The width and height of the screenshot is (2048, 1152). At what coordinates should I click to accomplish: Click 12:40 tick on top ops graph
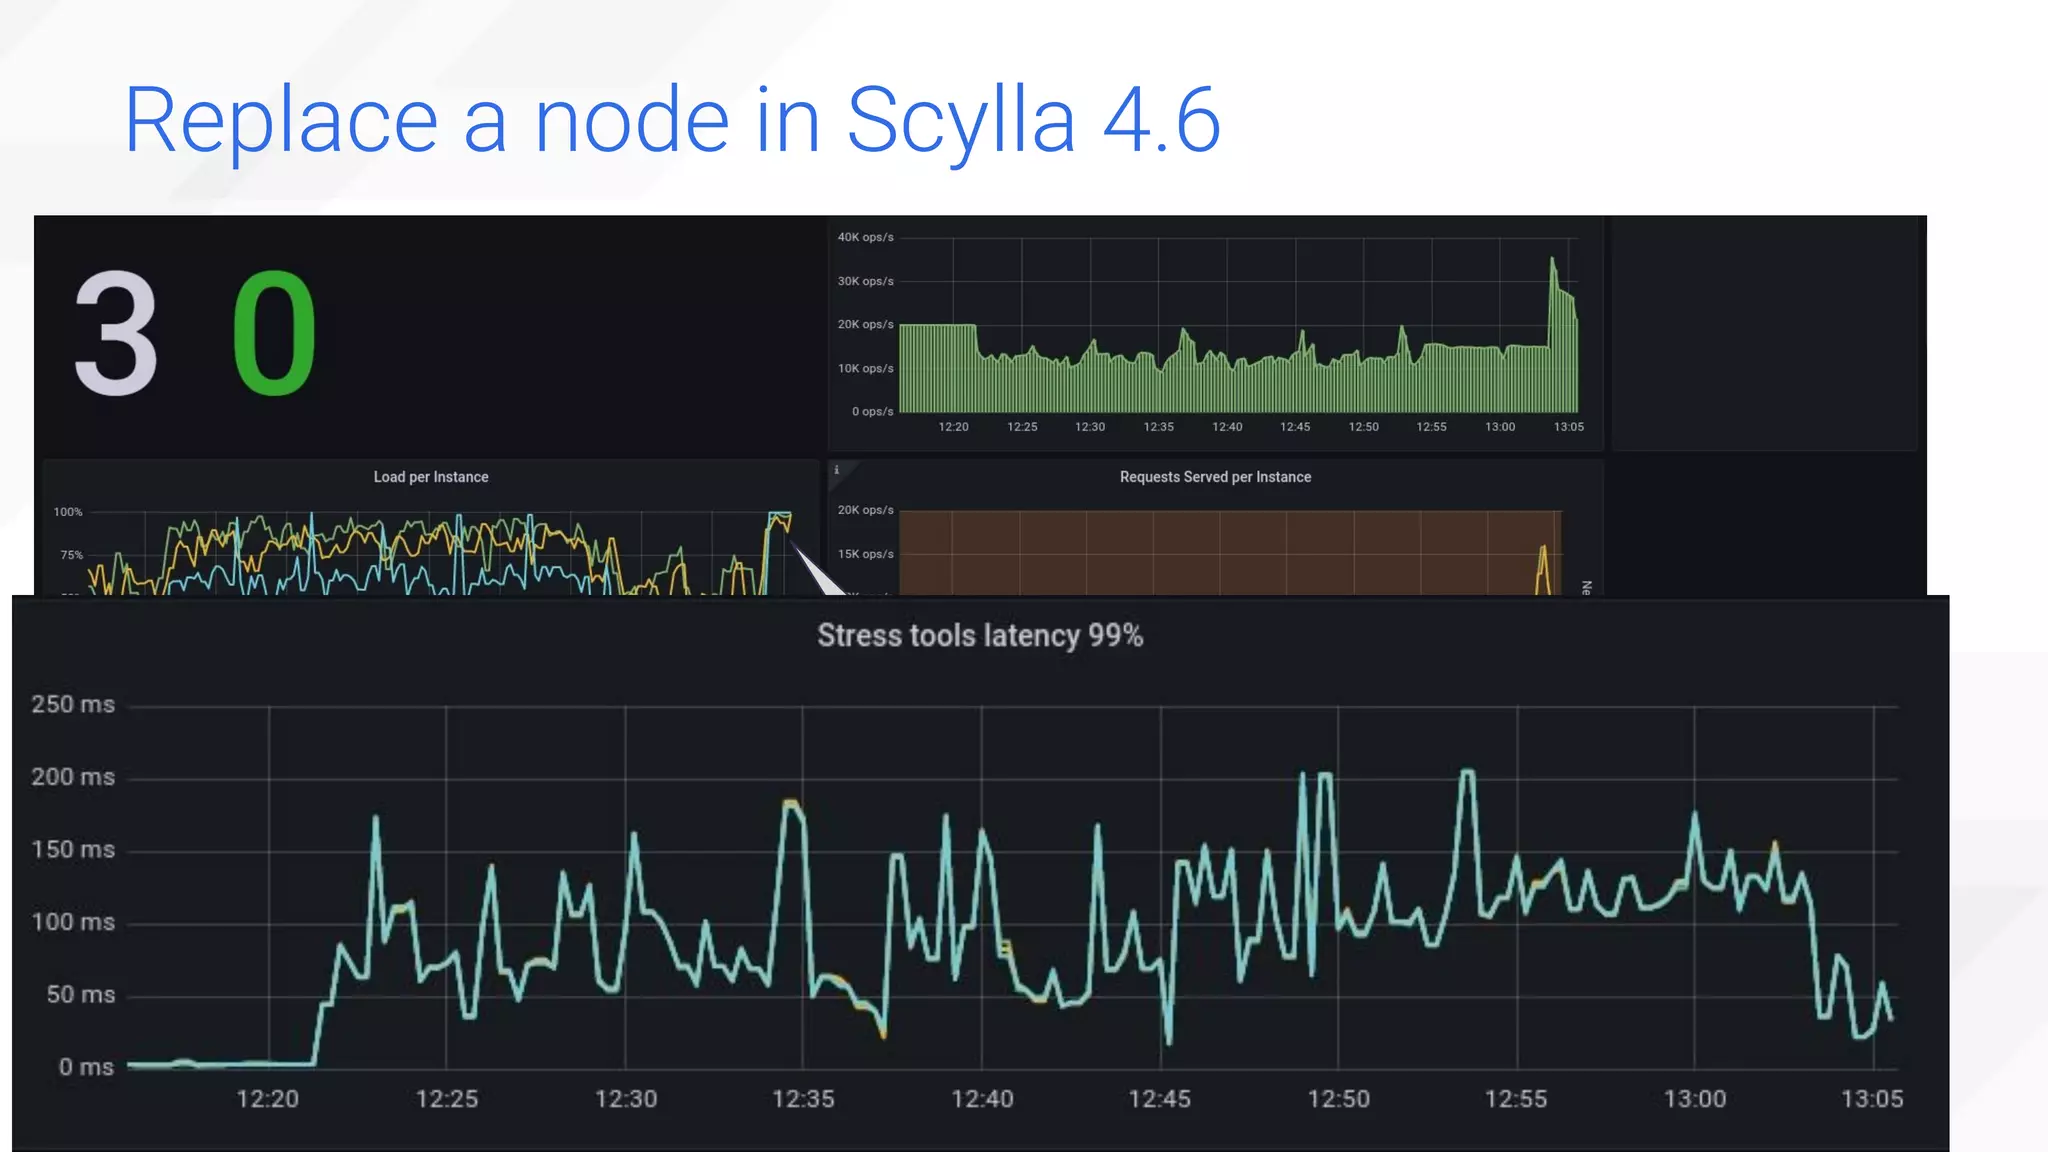(x=1227, y=427)
